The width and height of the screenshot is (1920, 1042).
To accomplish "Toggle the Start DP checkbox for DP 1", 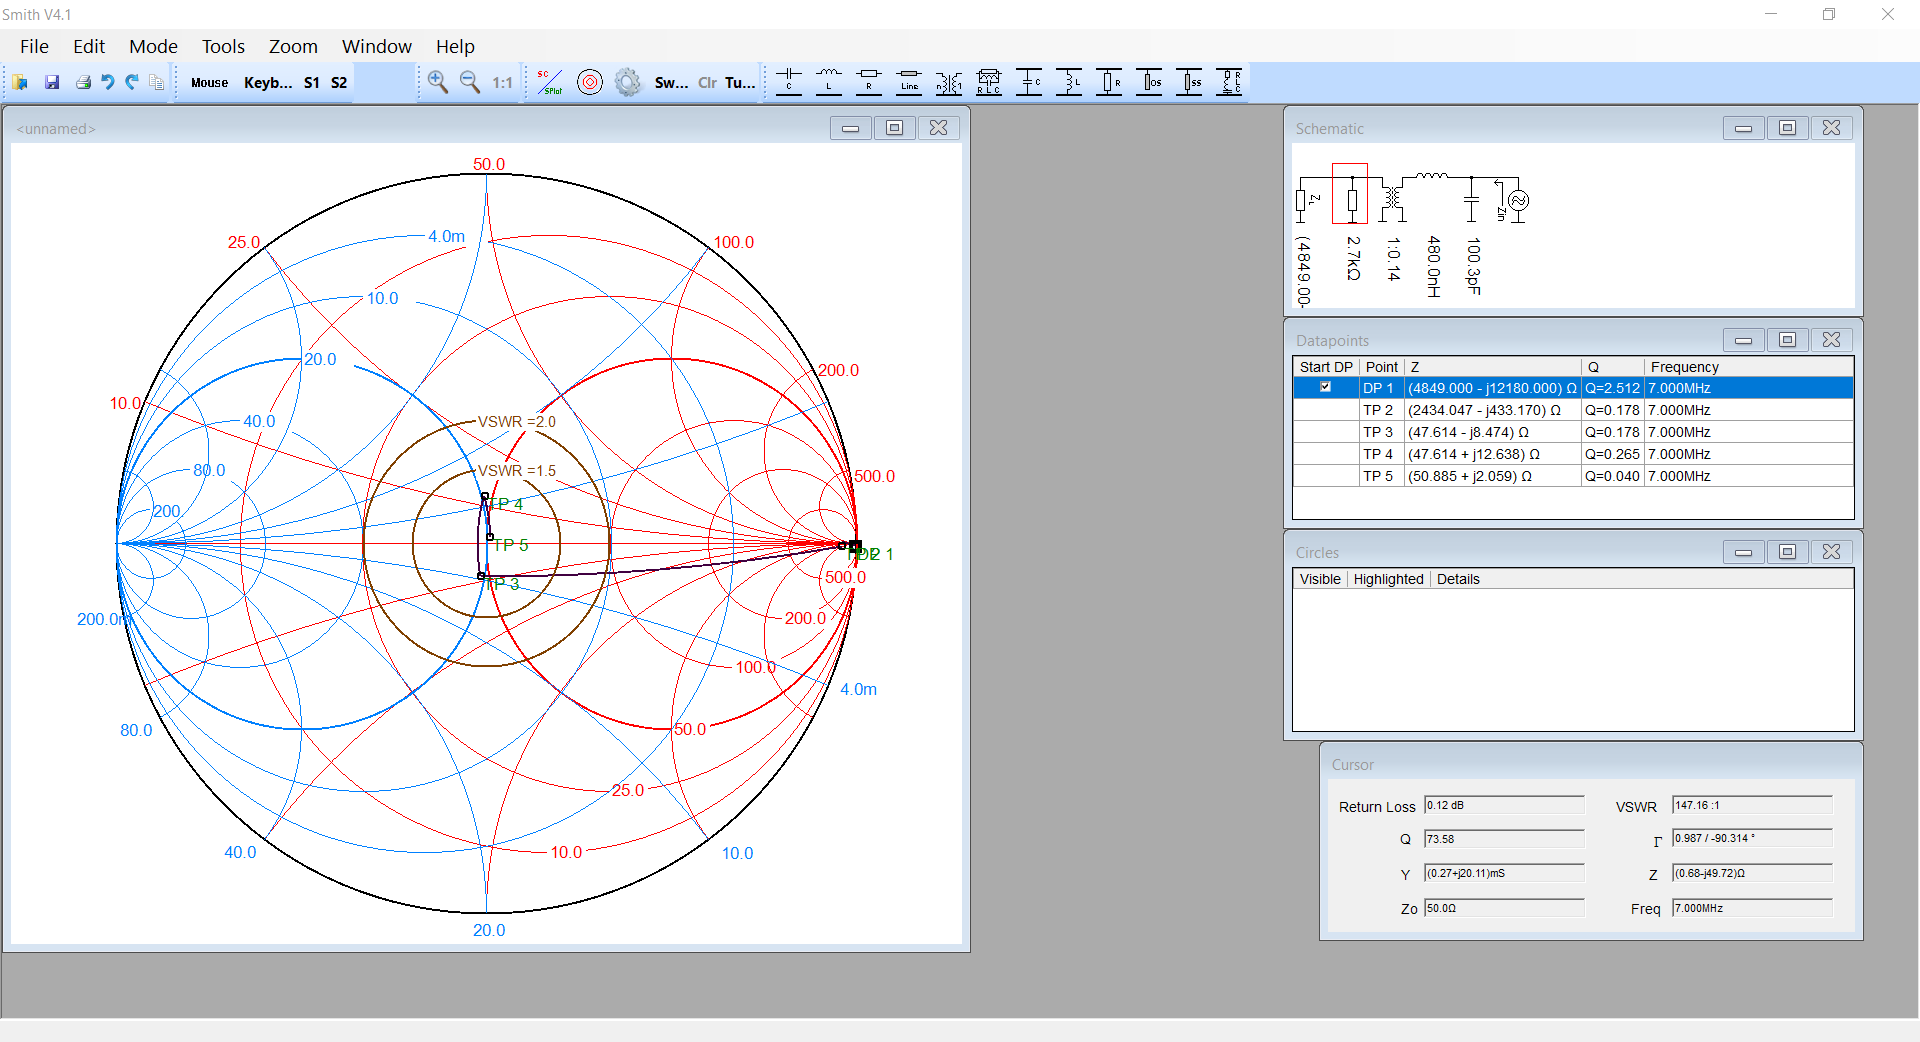I will (x=1325, y=388).
